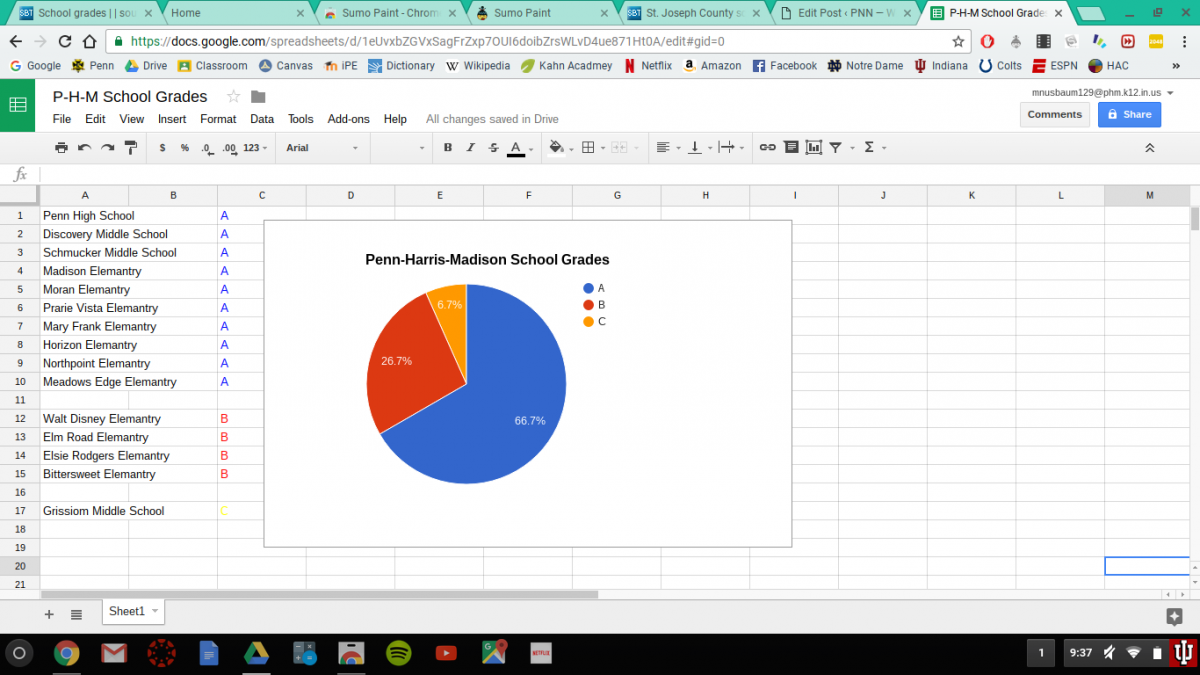
Task: Format as percent
Action: tap(185, 147)
